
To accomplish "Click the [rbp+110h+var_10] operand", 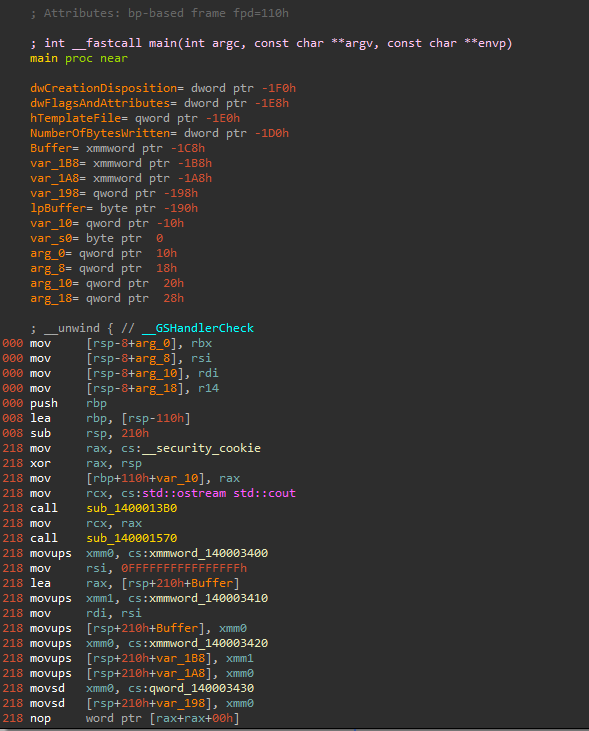I will [146, 478].
